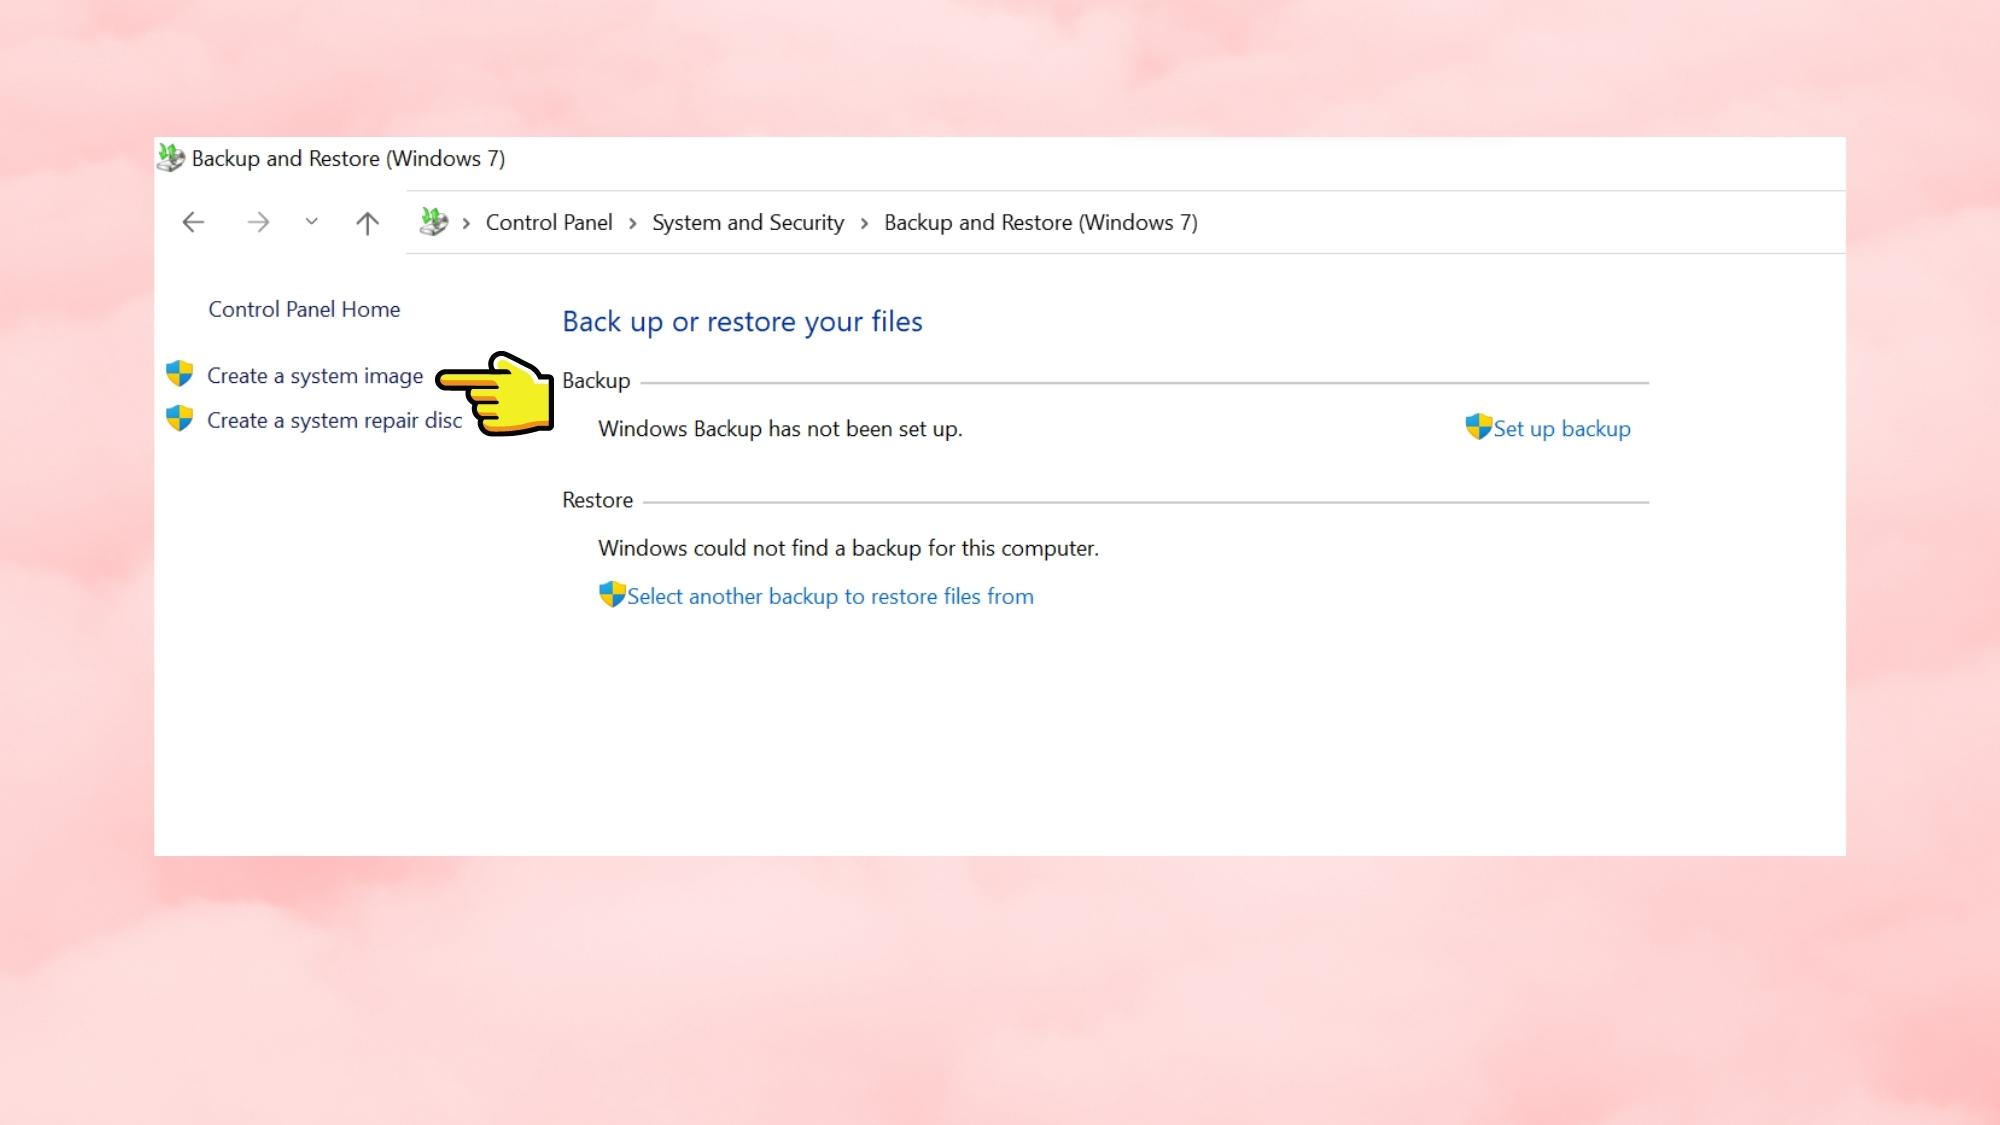Go to System and Security breadcrumb
The image size is (2000, 1125).
click(748, 222)
